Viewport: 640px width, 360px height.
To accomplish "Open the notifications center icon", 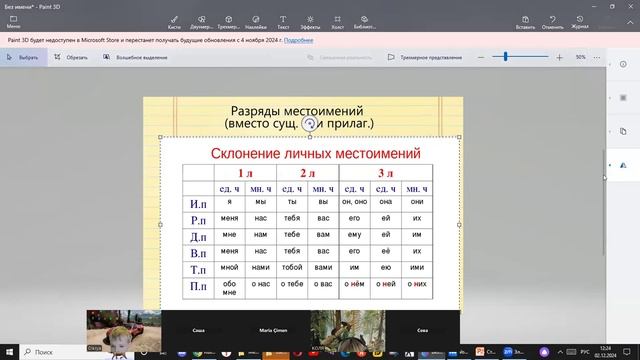I will pyautogui.click(x=627, y=352).
